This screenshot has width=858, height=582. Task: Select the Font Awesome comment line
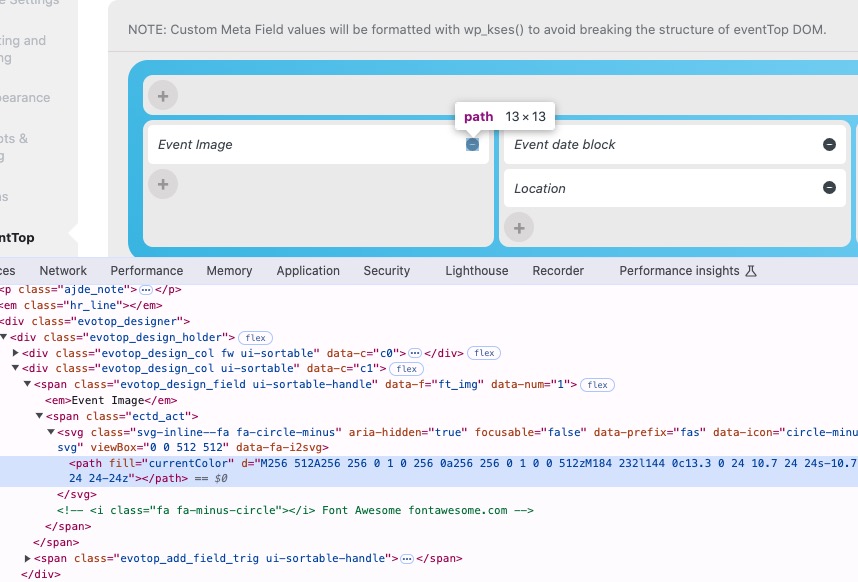click(295, 510)
